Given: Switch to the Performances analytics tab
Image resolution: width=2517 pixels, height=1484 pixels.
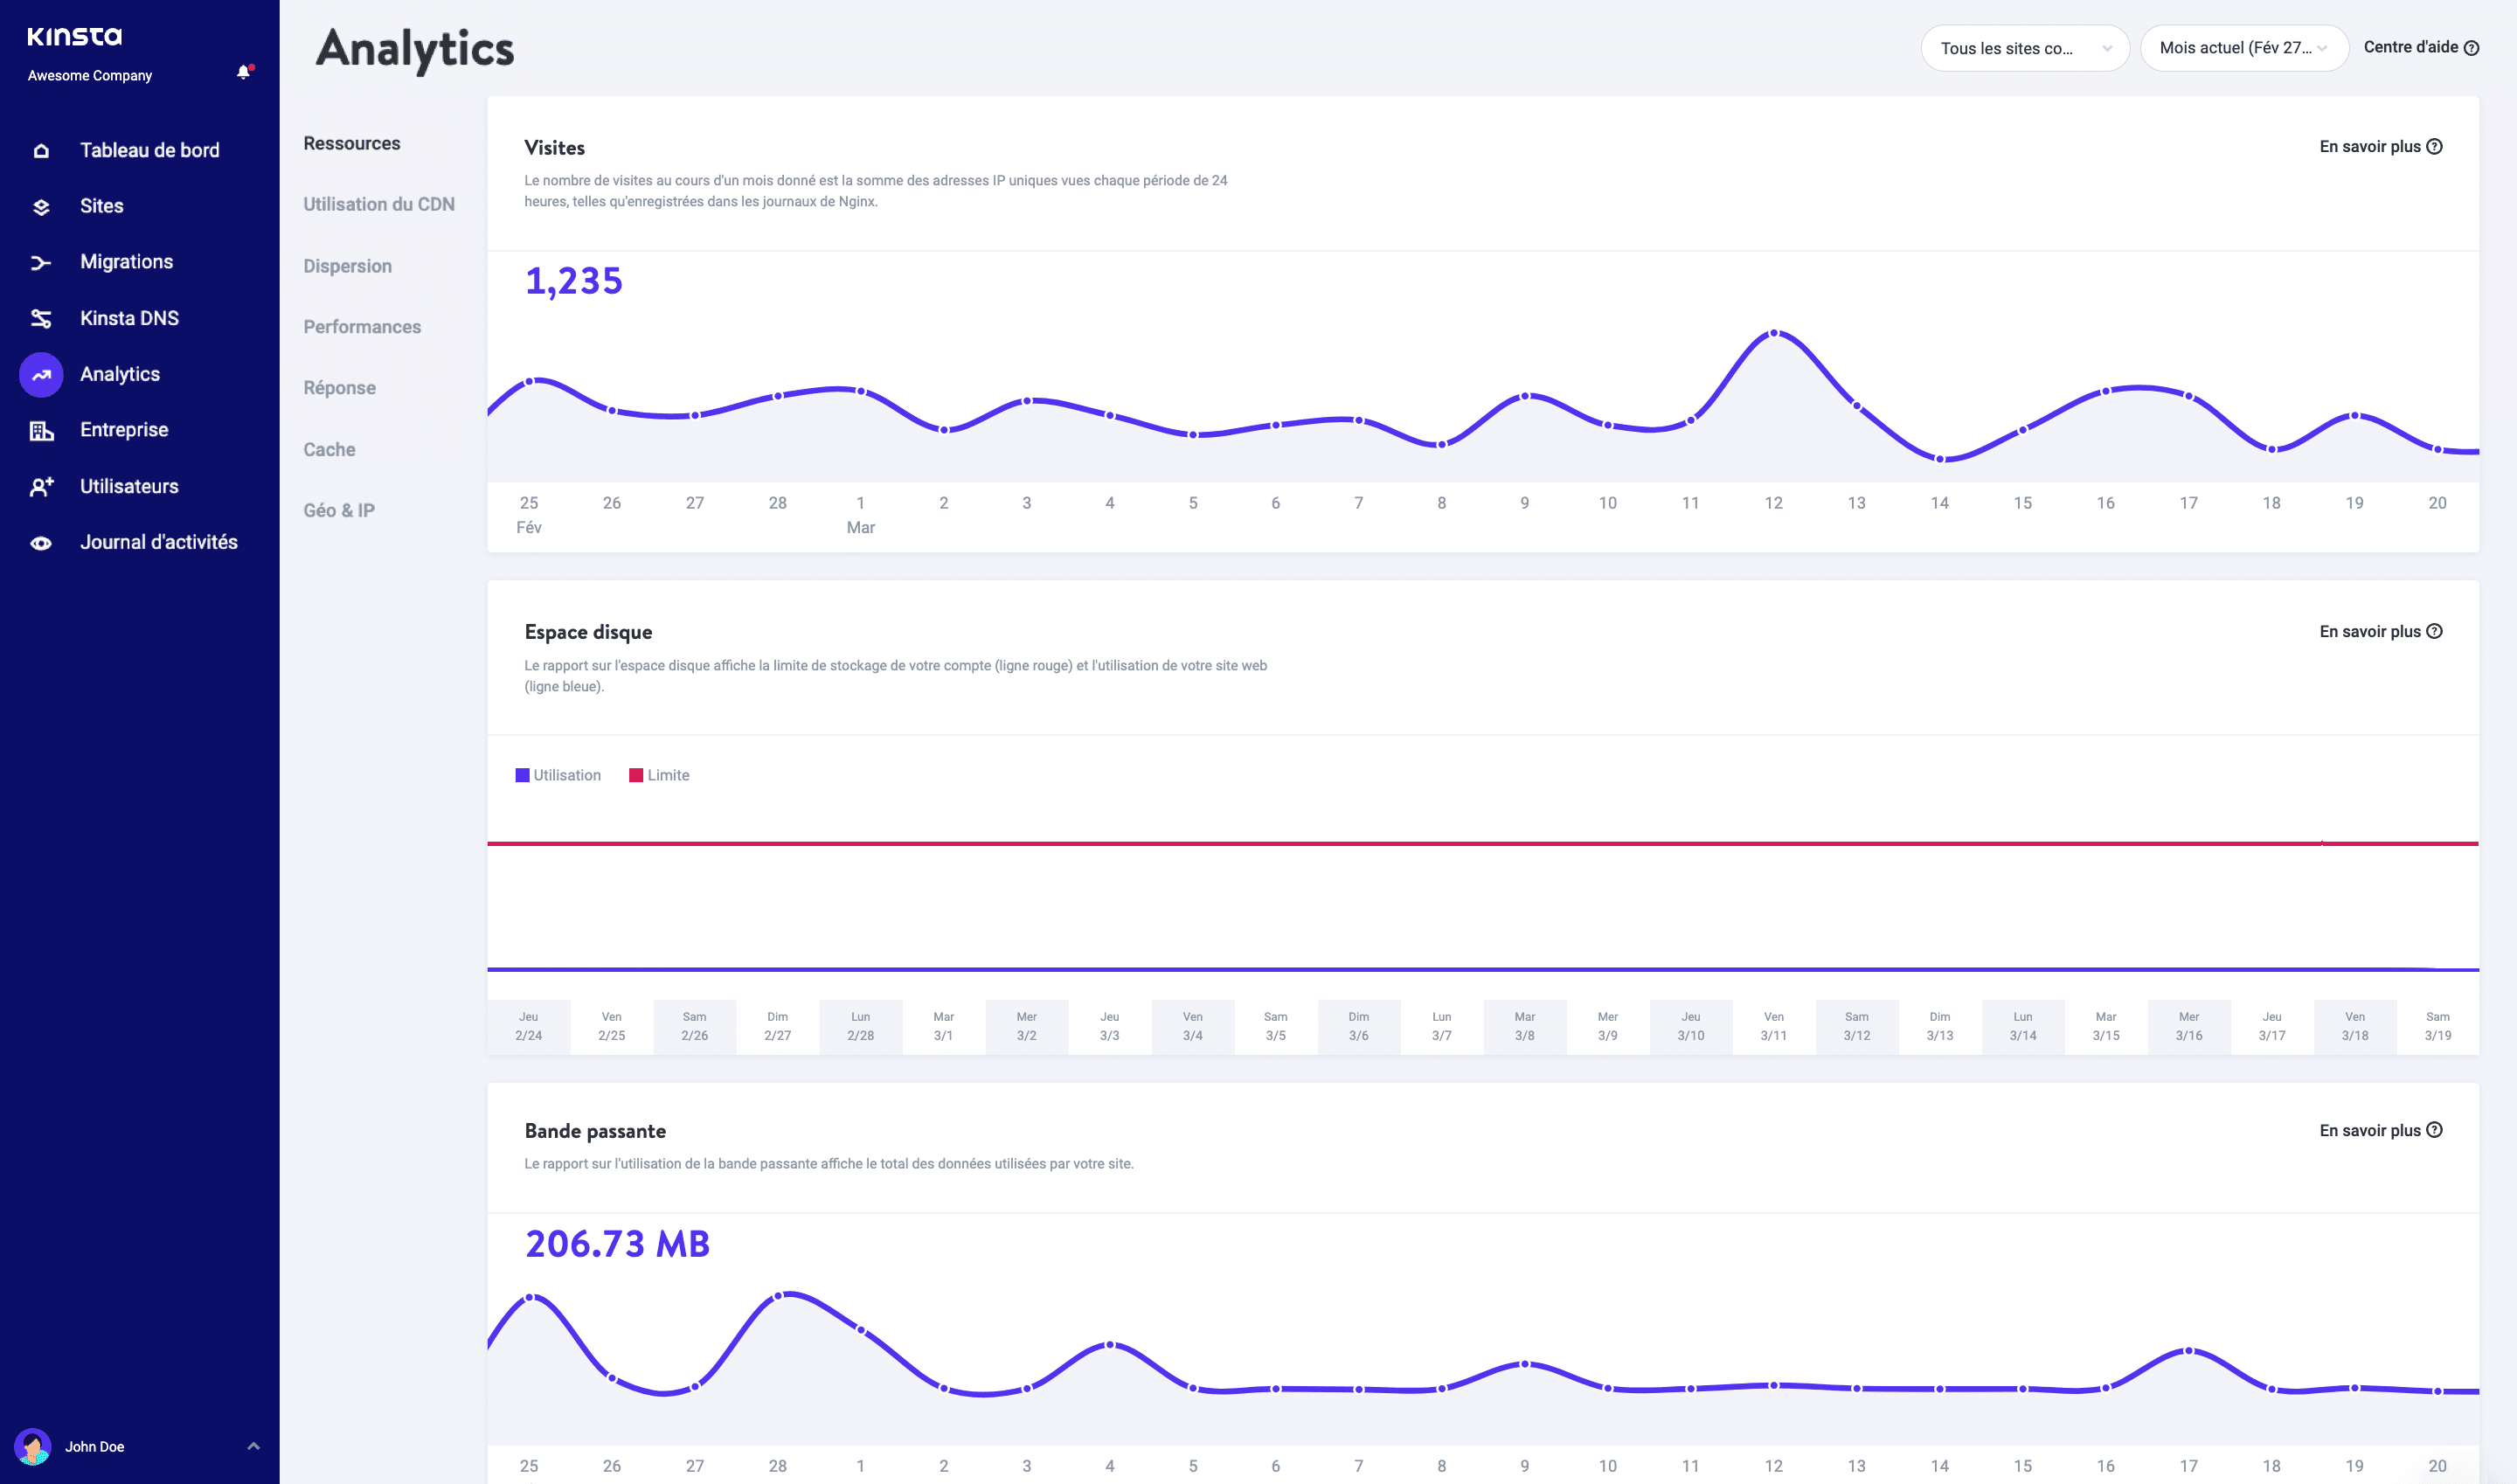Looking at the screenshot, I should (361, 326).
